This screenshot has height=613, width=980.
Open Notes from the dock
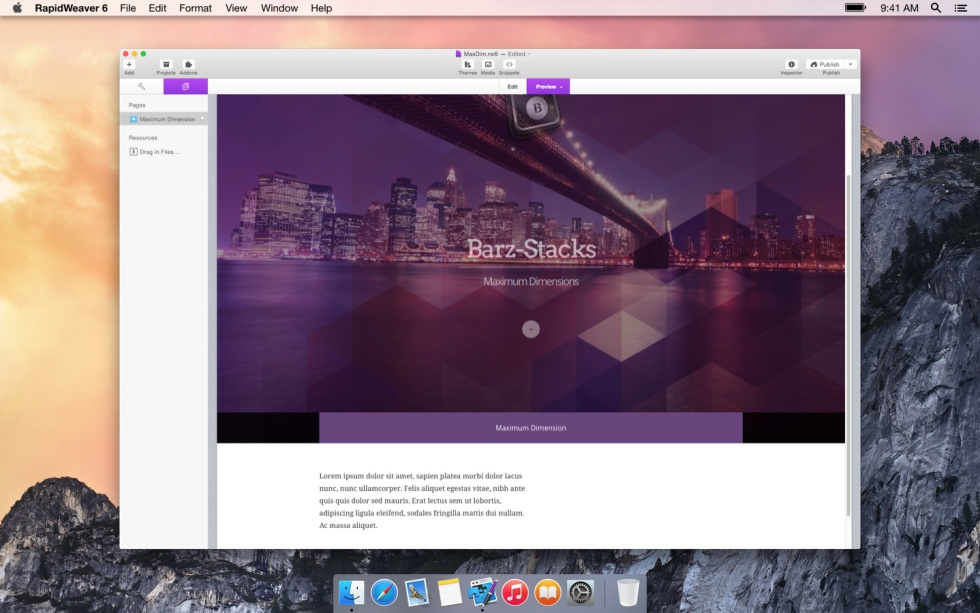449,592
